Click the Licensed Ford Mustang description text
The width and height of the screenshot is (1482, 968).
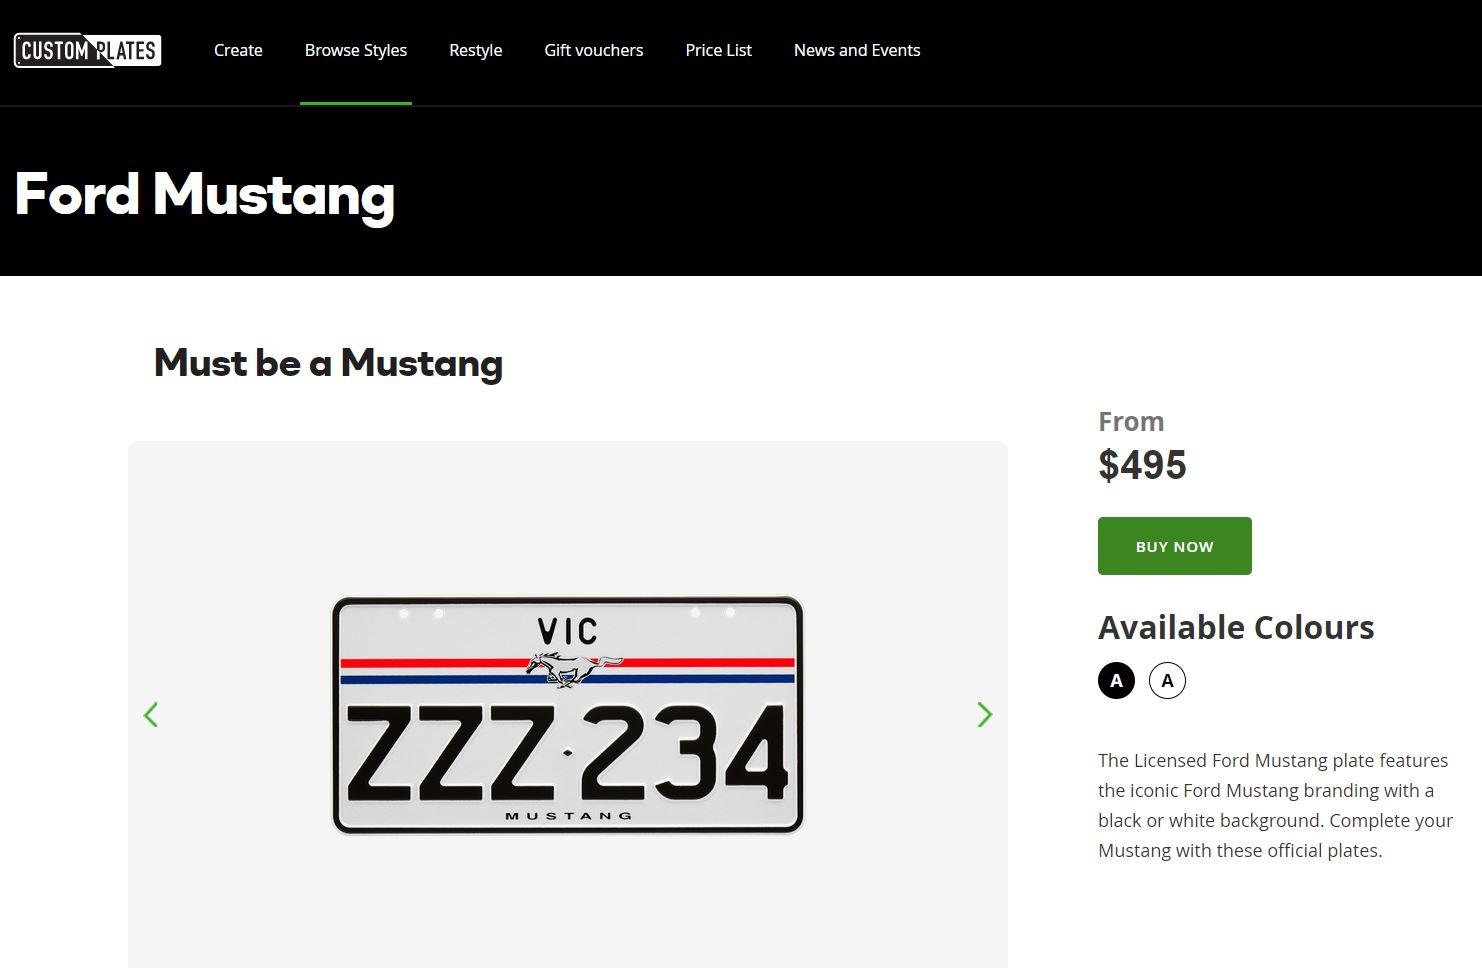(1276, 805)
